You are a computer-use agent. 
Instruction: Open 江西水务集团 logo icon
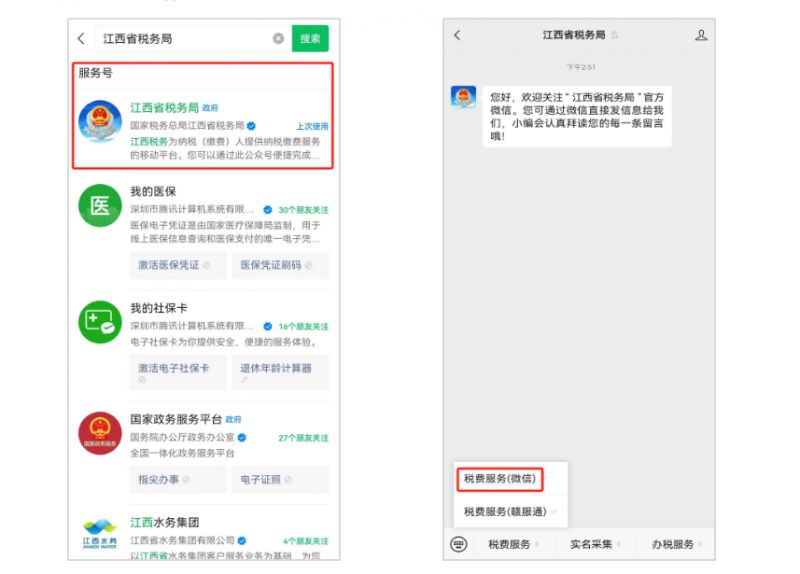click(x=100, y=535)
